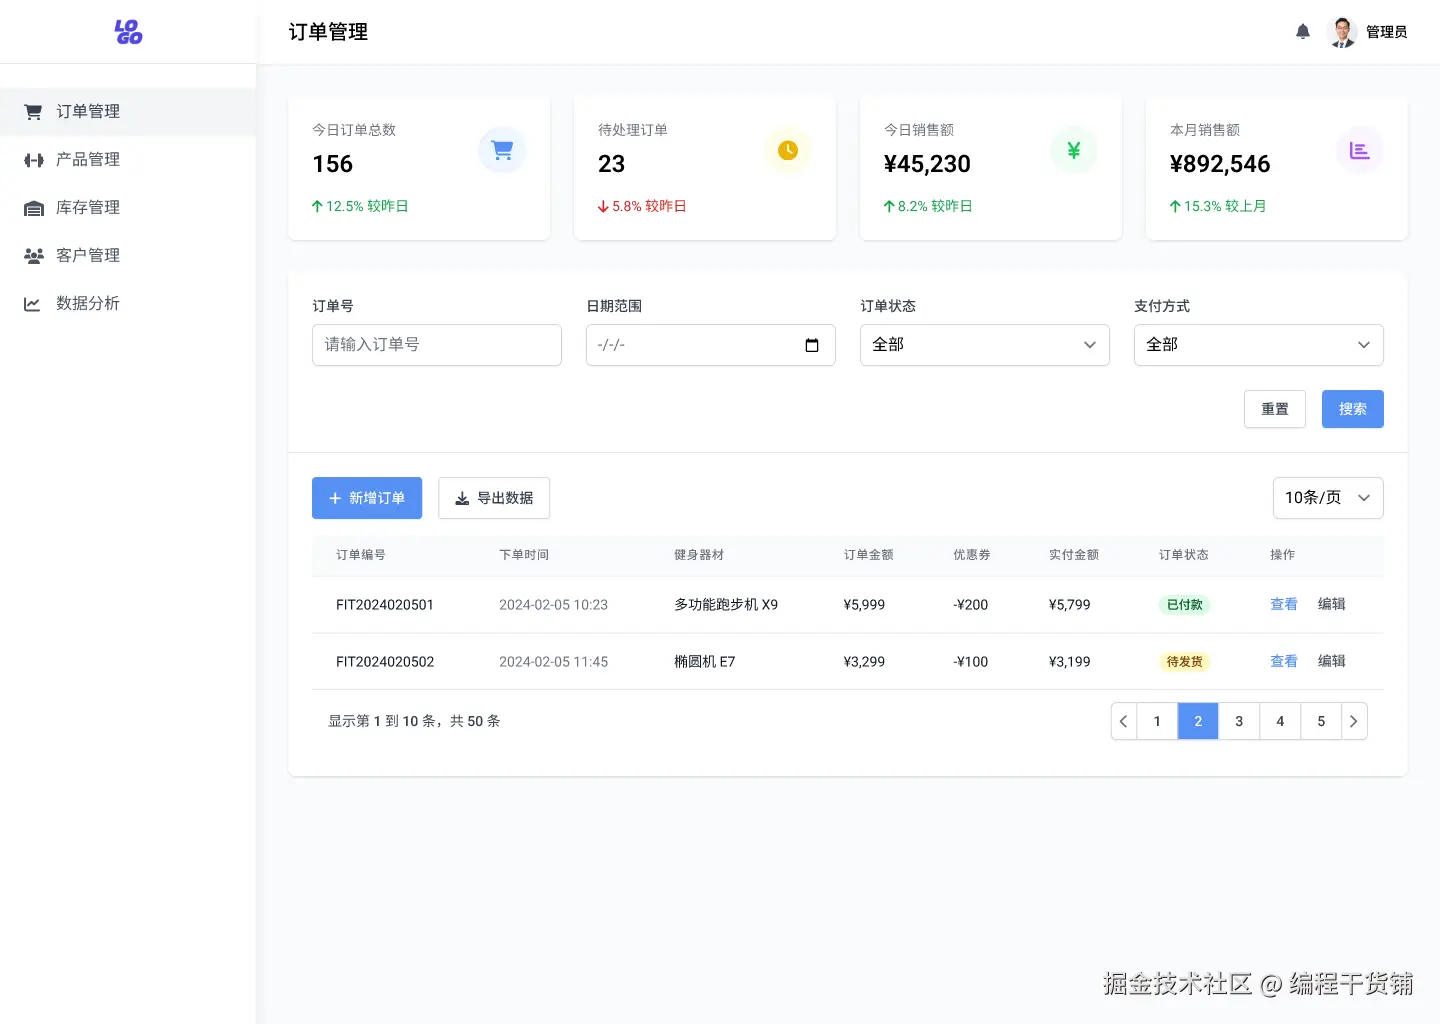Open the 订单状态 dropdown
This screenshot has height=1024, width=1440.
984,344
